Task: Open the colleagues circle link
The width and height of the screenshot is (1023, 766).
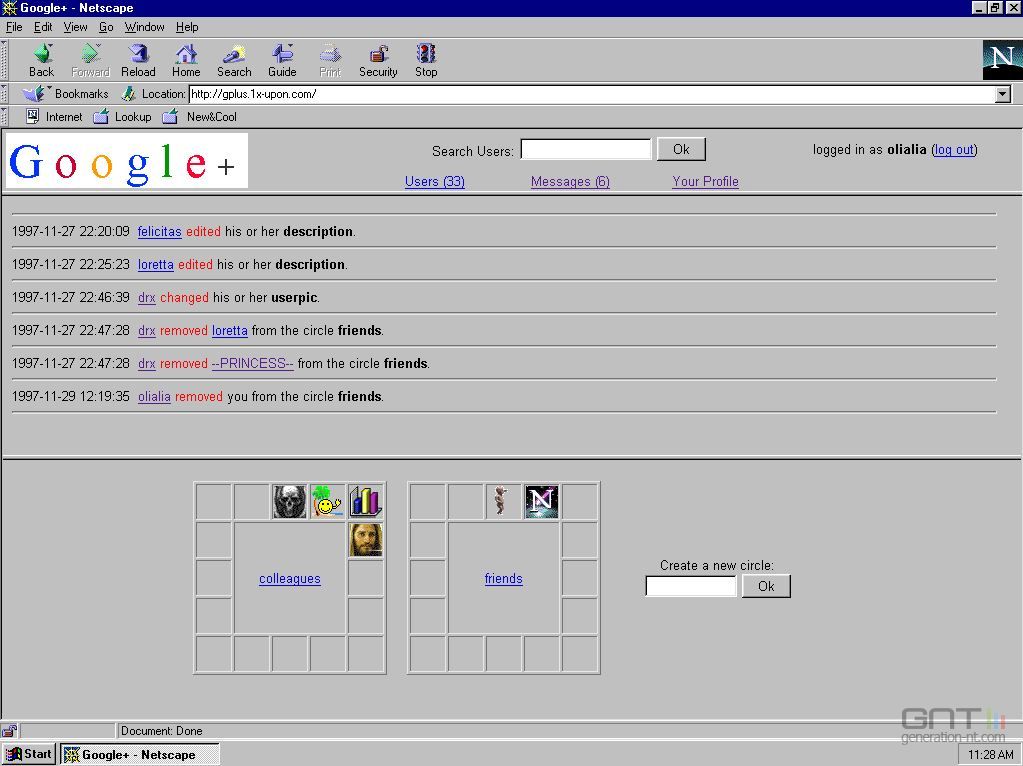Action: click(x=290, y=578)
